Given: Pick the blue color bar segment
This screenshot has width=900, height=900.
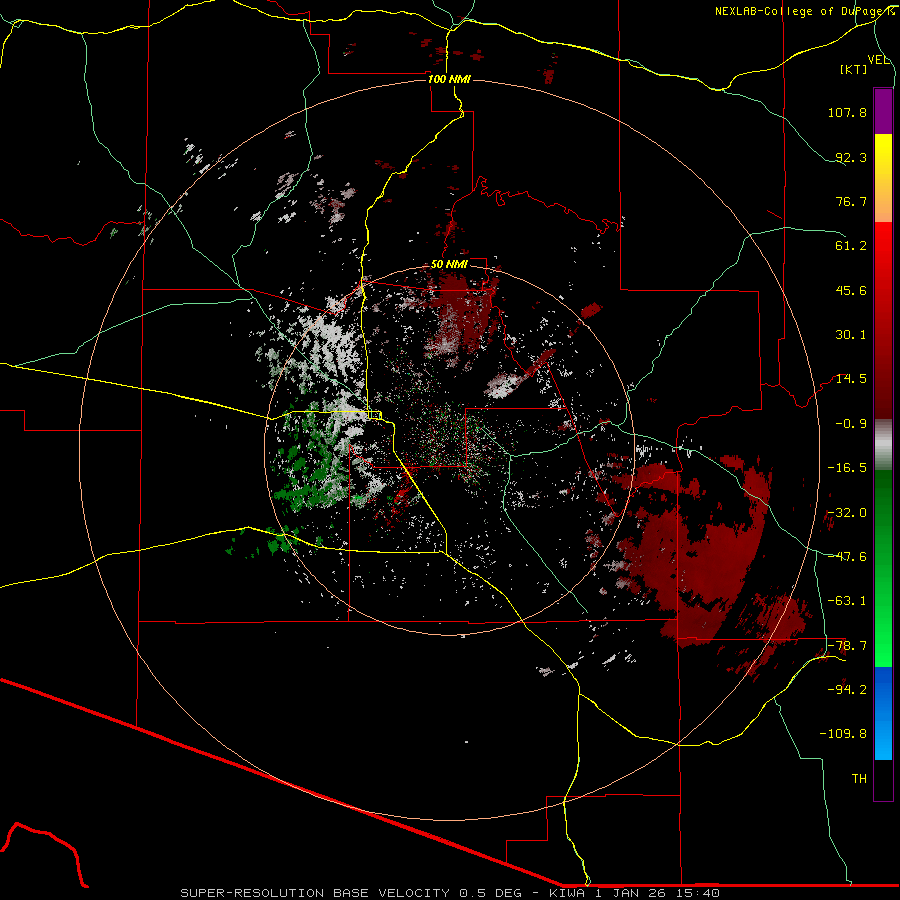Looking at the screenshot, I should pyautogui.click(x=883, y=713).
